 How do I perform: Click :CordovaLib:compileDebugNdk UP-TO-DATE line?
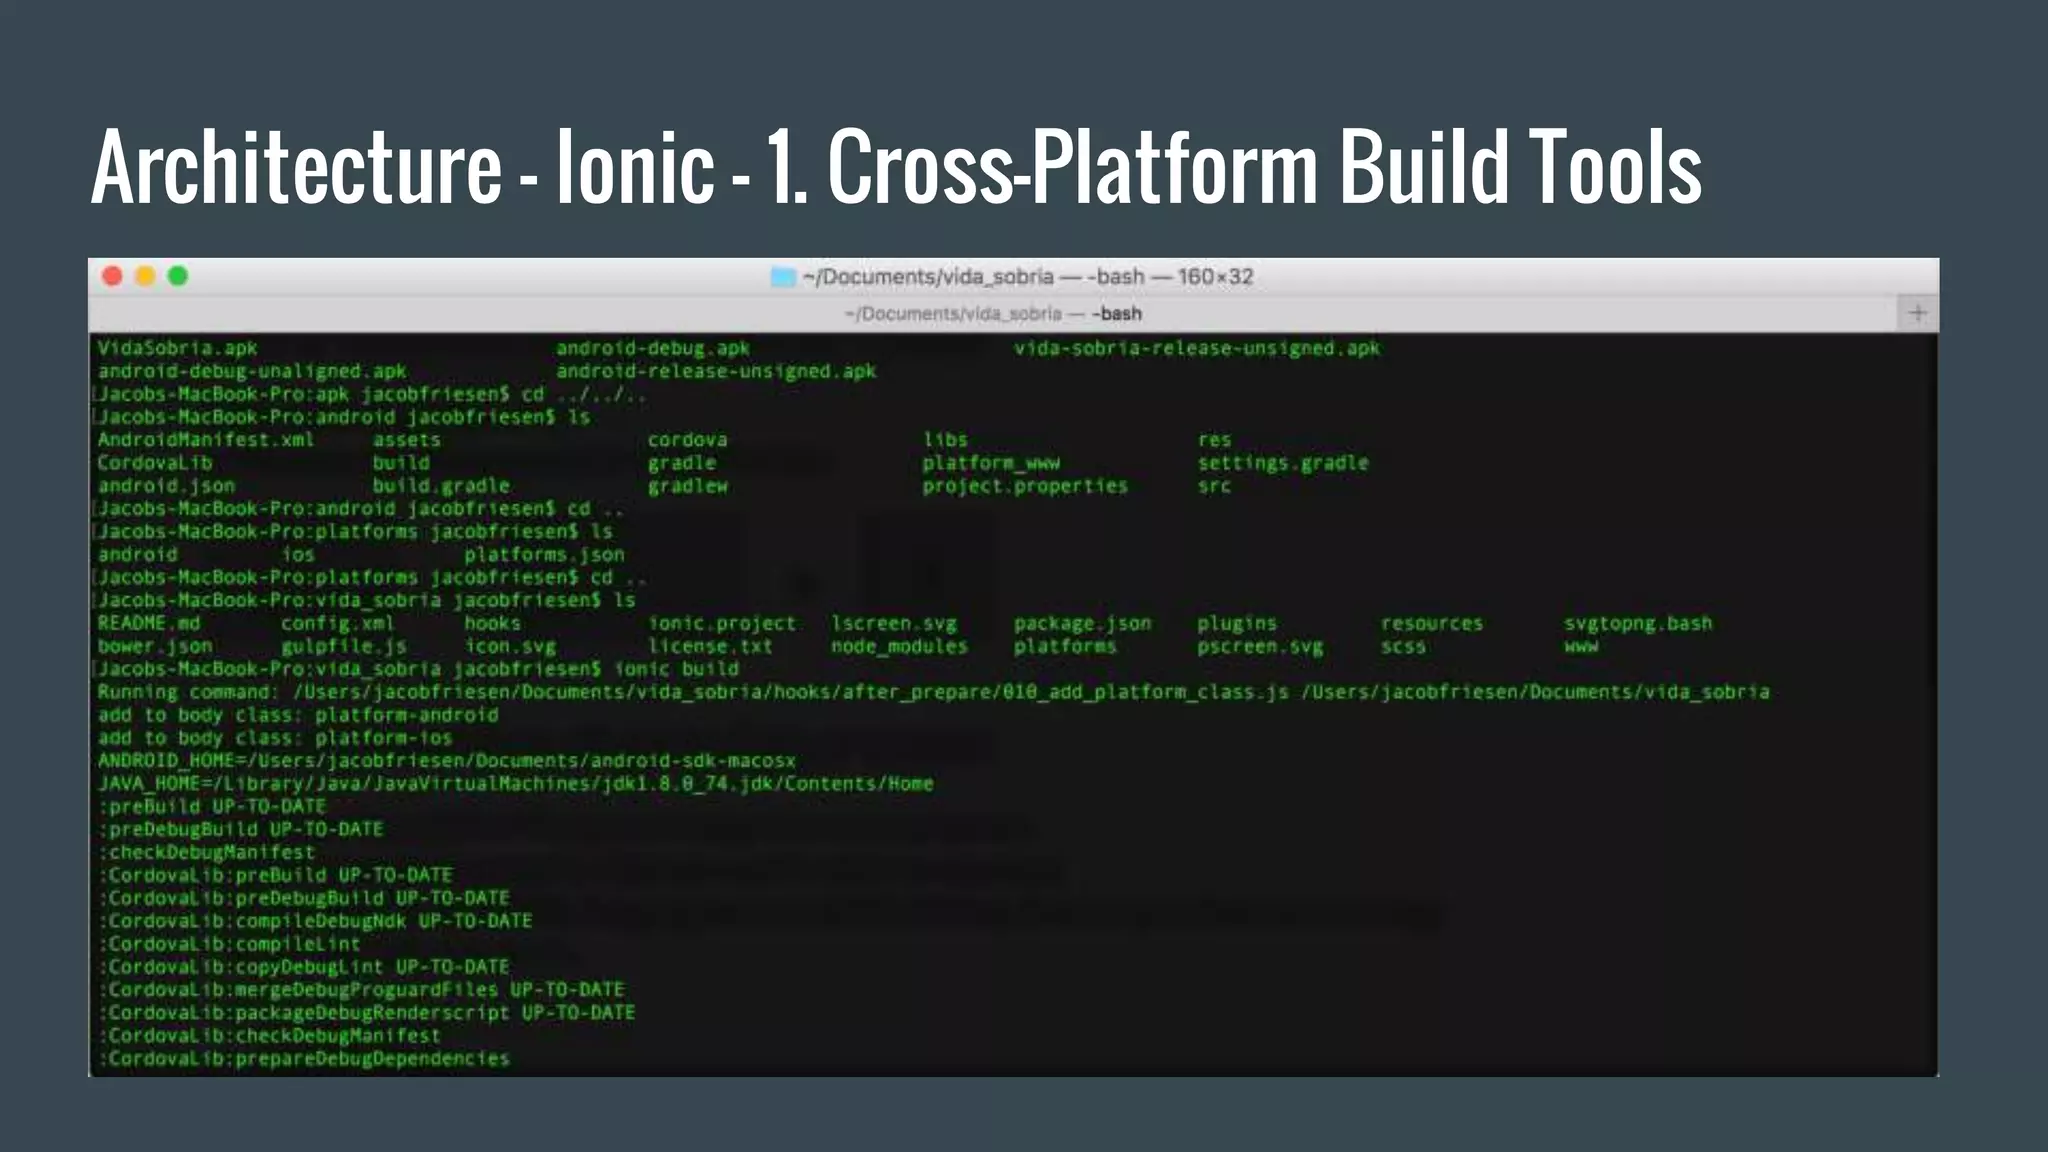pyautogui.click(x=315, y=921)
